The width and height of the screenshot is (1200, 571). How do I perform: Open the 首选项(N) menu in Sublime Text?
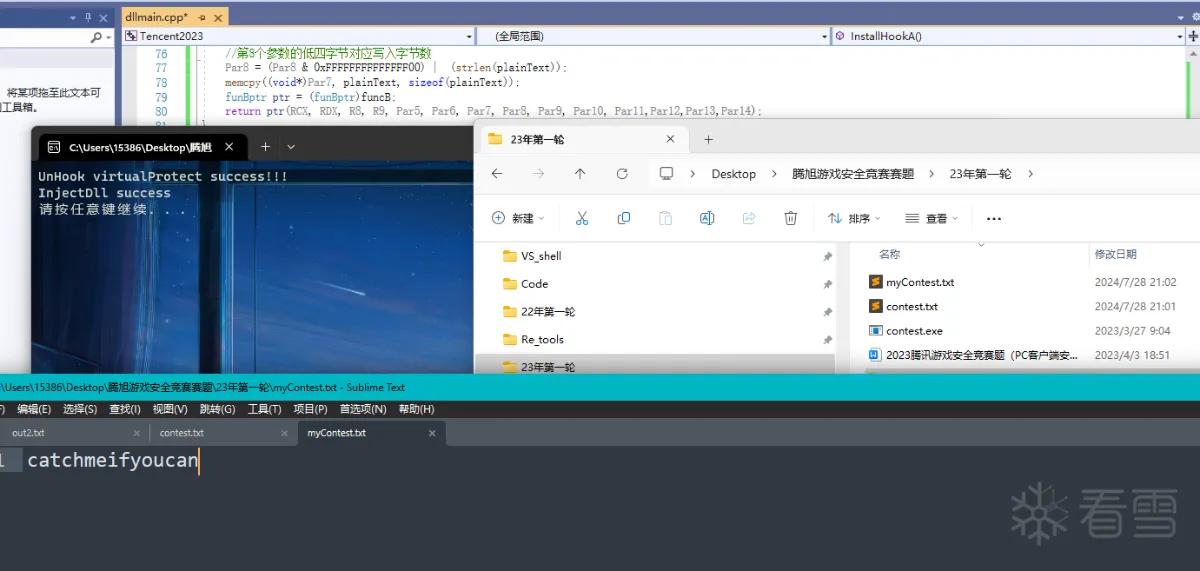coord(363,409)
